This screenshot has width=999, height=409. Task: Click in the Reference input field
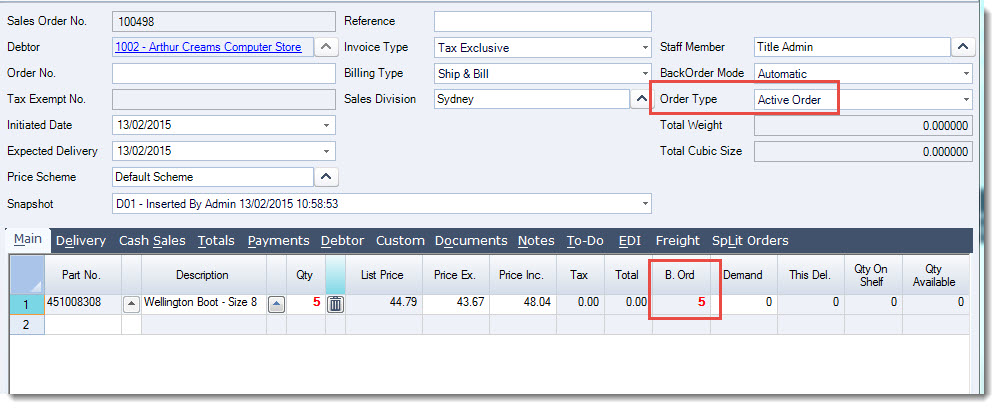pyautogui.click(x=542, y=21)
